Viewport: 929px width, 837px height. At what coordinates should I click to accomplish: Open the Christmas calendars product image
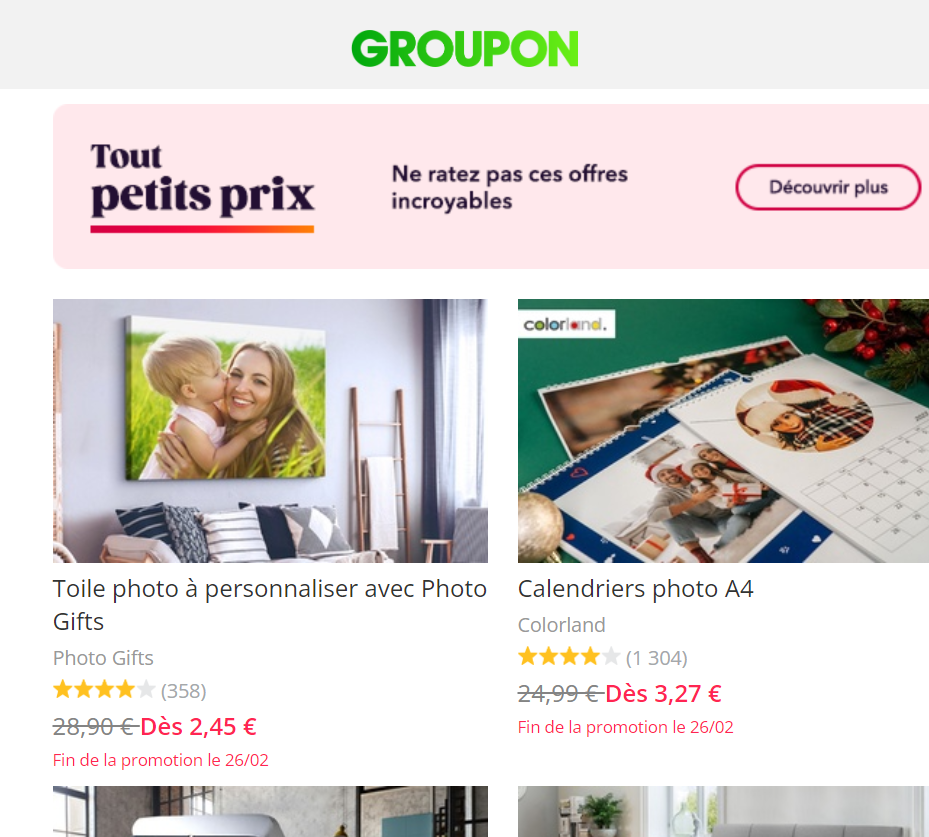pyautogui.click(x=723, y=431)
